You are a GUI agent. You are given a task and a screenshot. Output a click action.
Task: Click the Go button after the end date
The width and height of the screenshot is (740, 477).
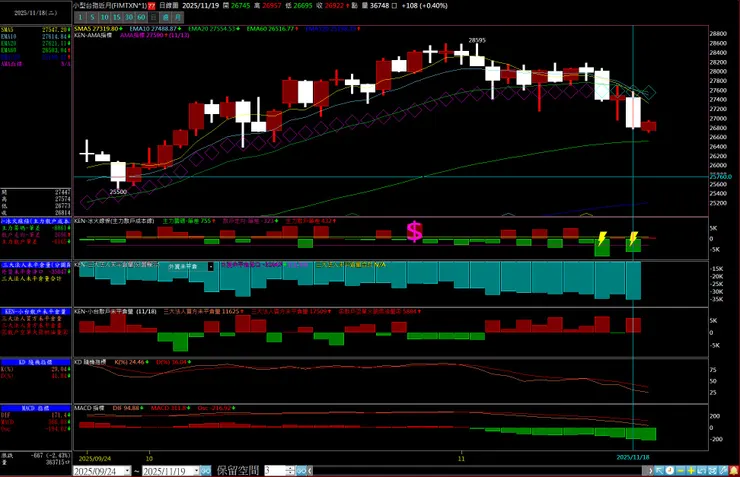[206, 470]
